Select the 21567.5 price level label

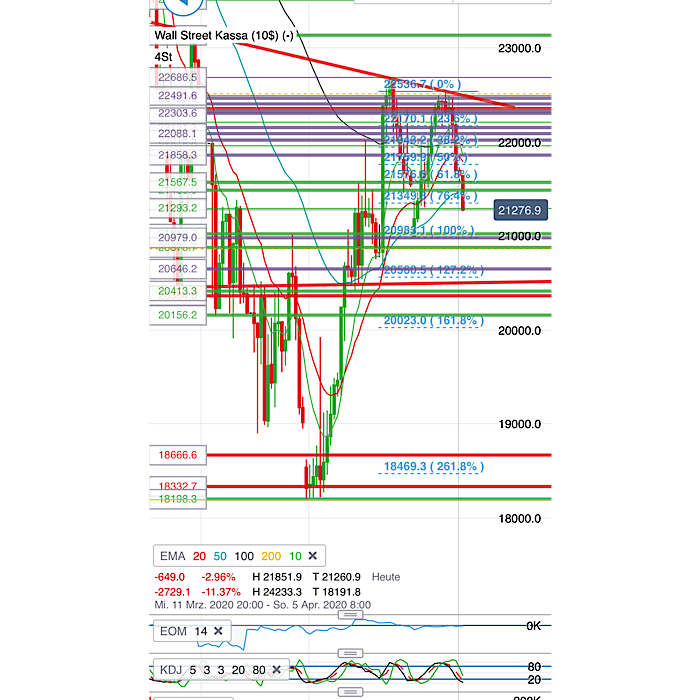(178, 182)
